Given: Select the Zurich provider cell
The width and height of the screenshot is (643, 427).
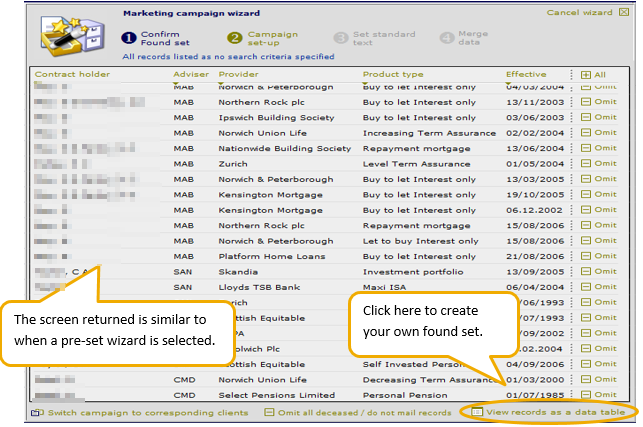Looking at the screenshot, I should tap(233, 164).
